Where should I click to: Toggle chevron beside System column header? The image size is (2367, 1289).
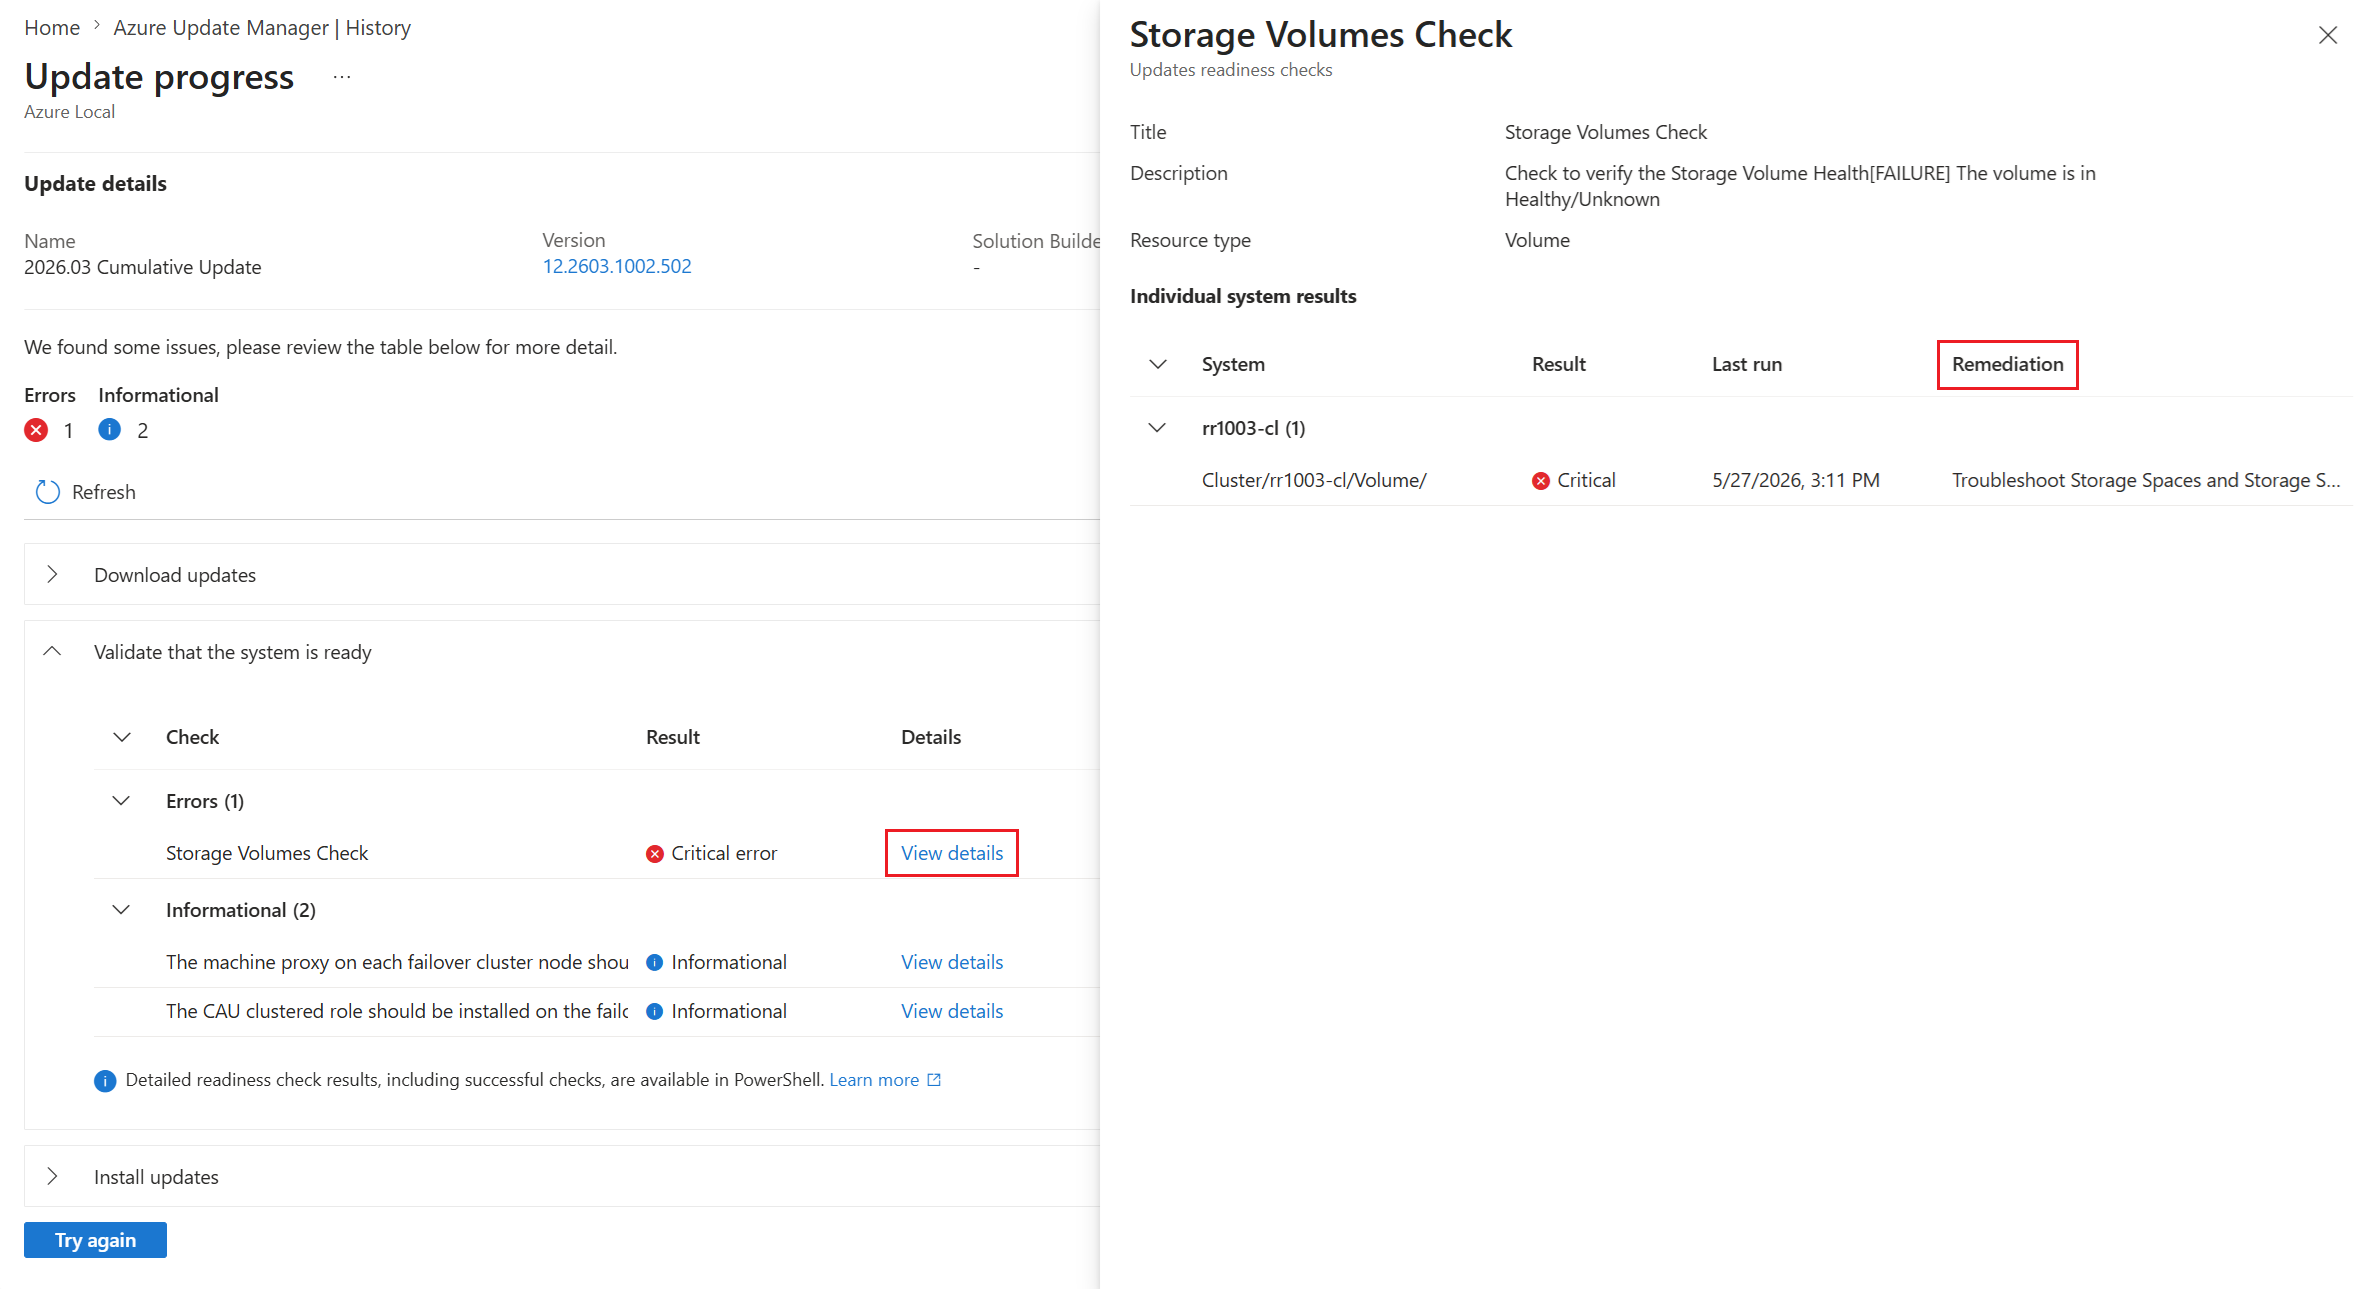click(1158, 364)
